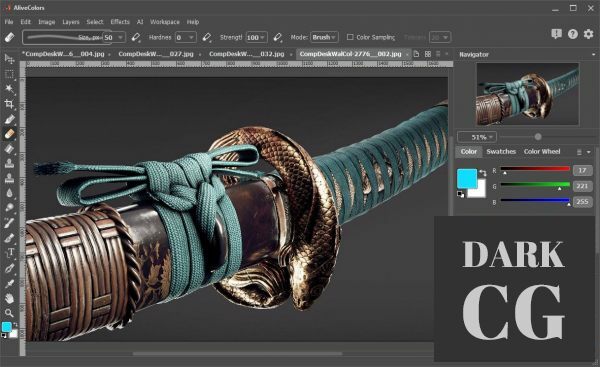Open the help question mark icon
The width and height of the screenshot is (600, 367).
[x=572, y=34]
